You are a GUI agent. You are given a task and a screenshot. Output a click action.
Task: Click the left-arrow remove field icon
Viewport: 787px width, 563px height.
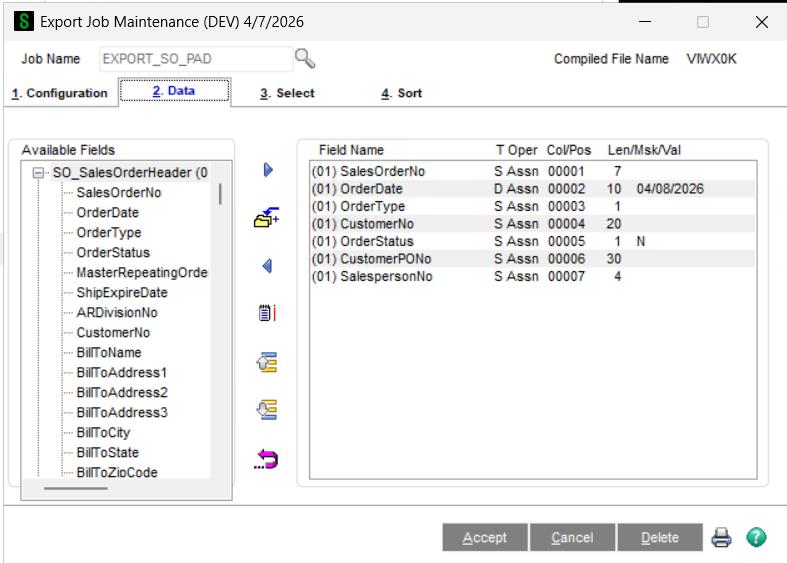[267, 266]
